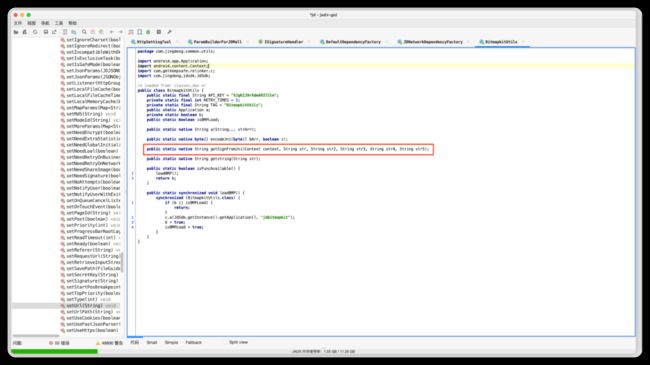The image size is (650, 365).
Task: Click the Open file toolbar icon
Action: (x=16, y=32)
